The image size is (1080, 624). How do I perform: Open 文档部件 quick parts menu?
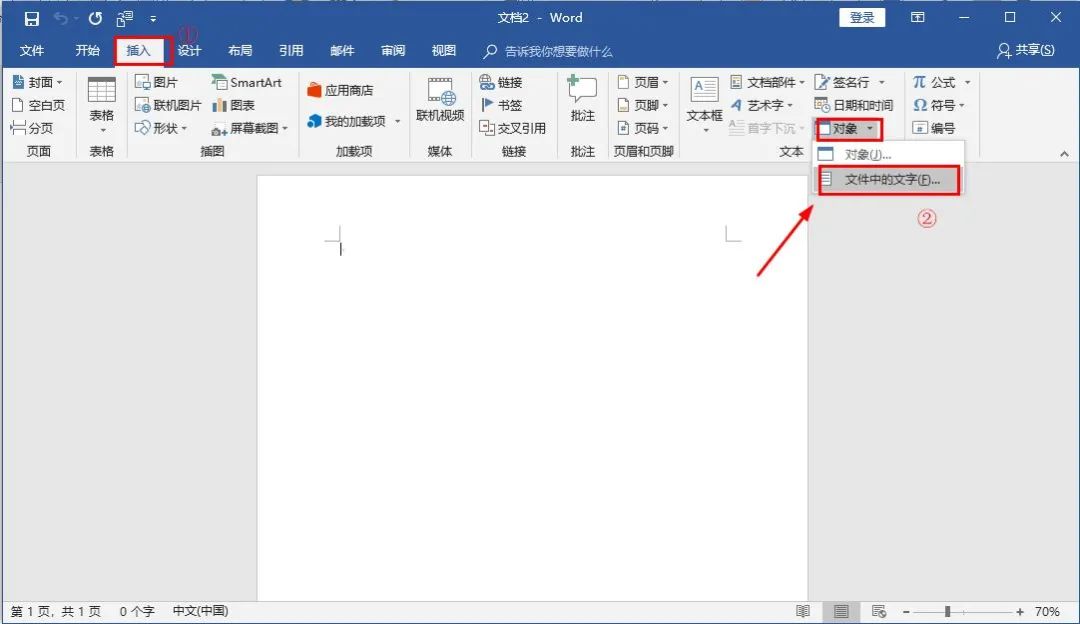click(x=767, y=82)
